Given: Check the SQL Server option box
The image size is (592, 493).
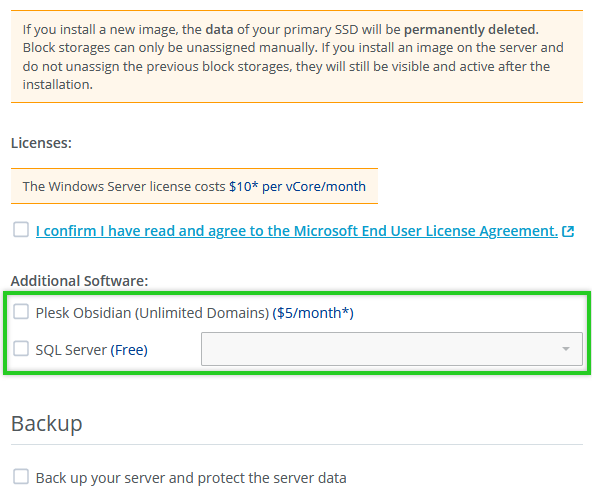Looking at the screenshot, I should pyautogui.click(x=21, y=348).
